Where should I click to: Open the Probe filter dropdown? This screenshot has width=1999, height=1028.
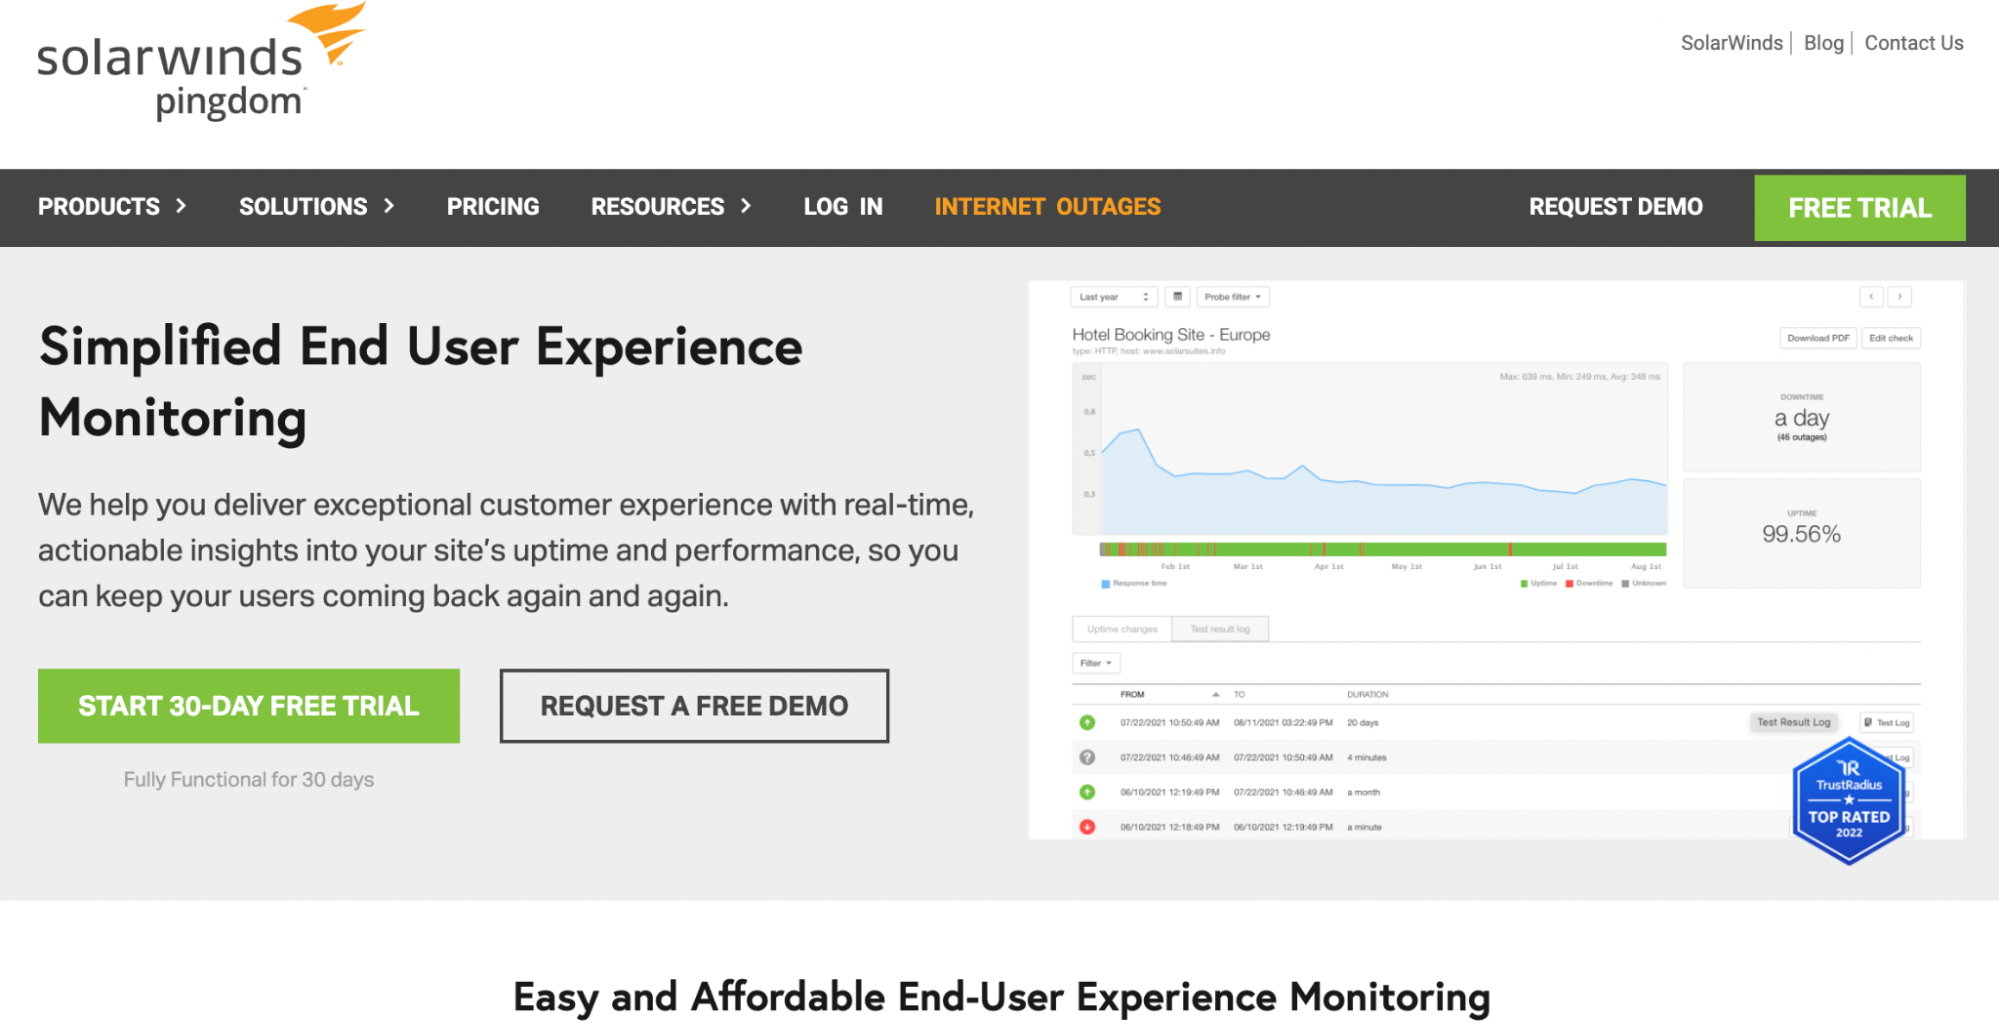1233,297
